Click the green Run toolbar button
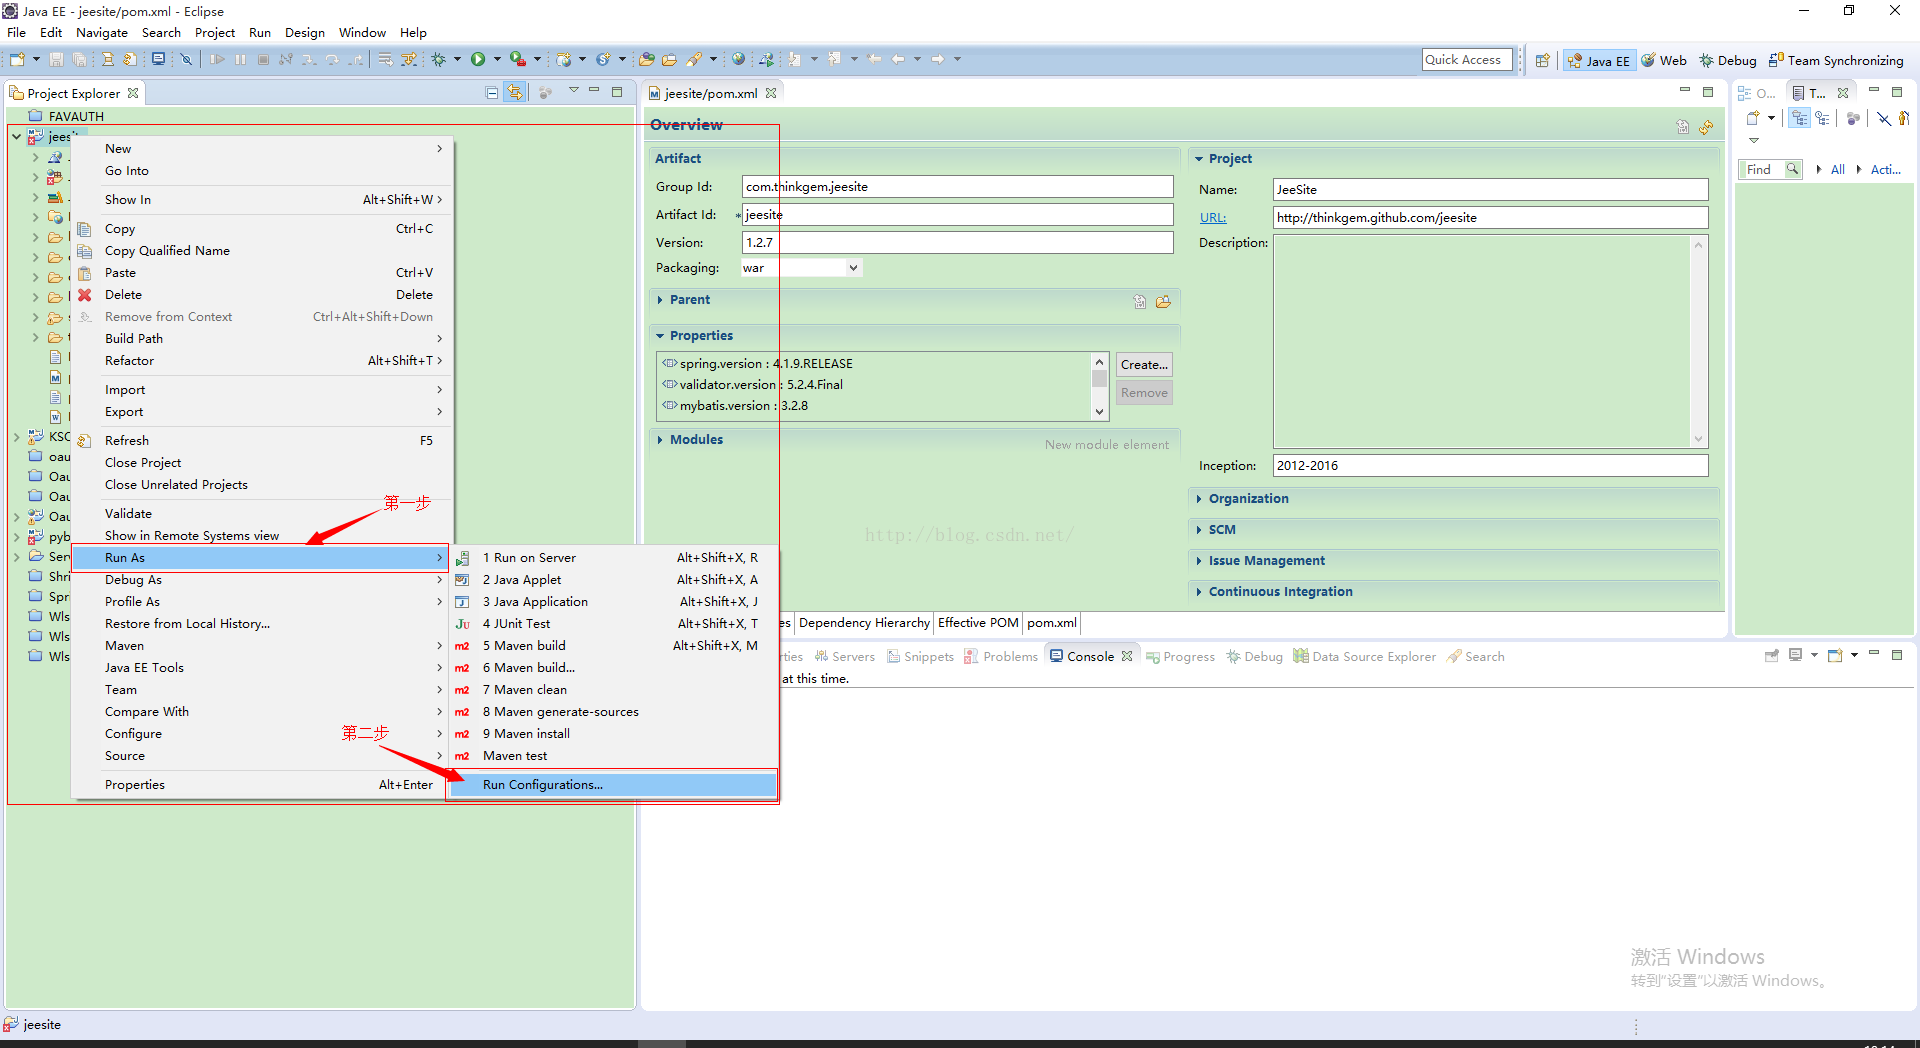 coord(478,60)
